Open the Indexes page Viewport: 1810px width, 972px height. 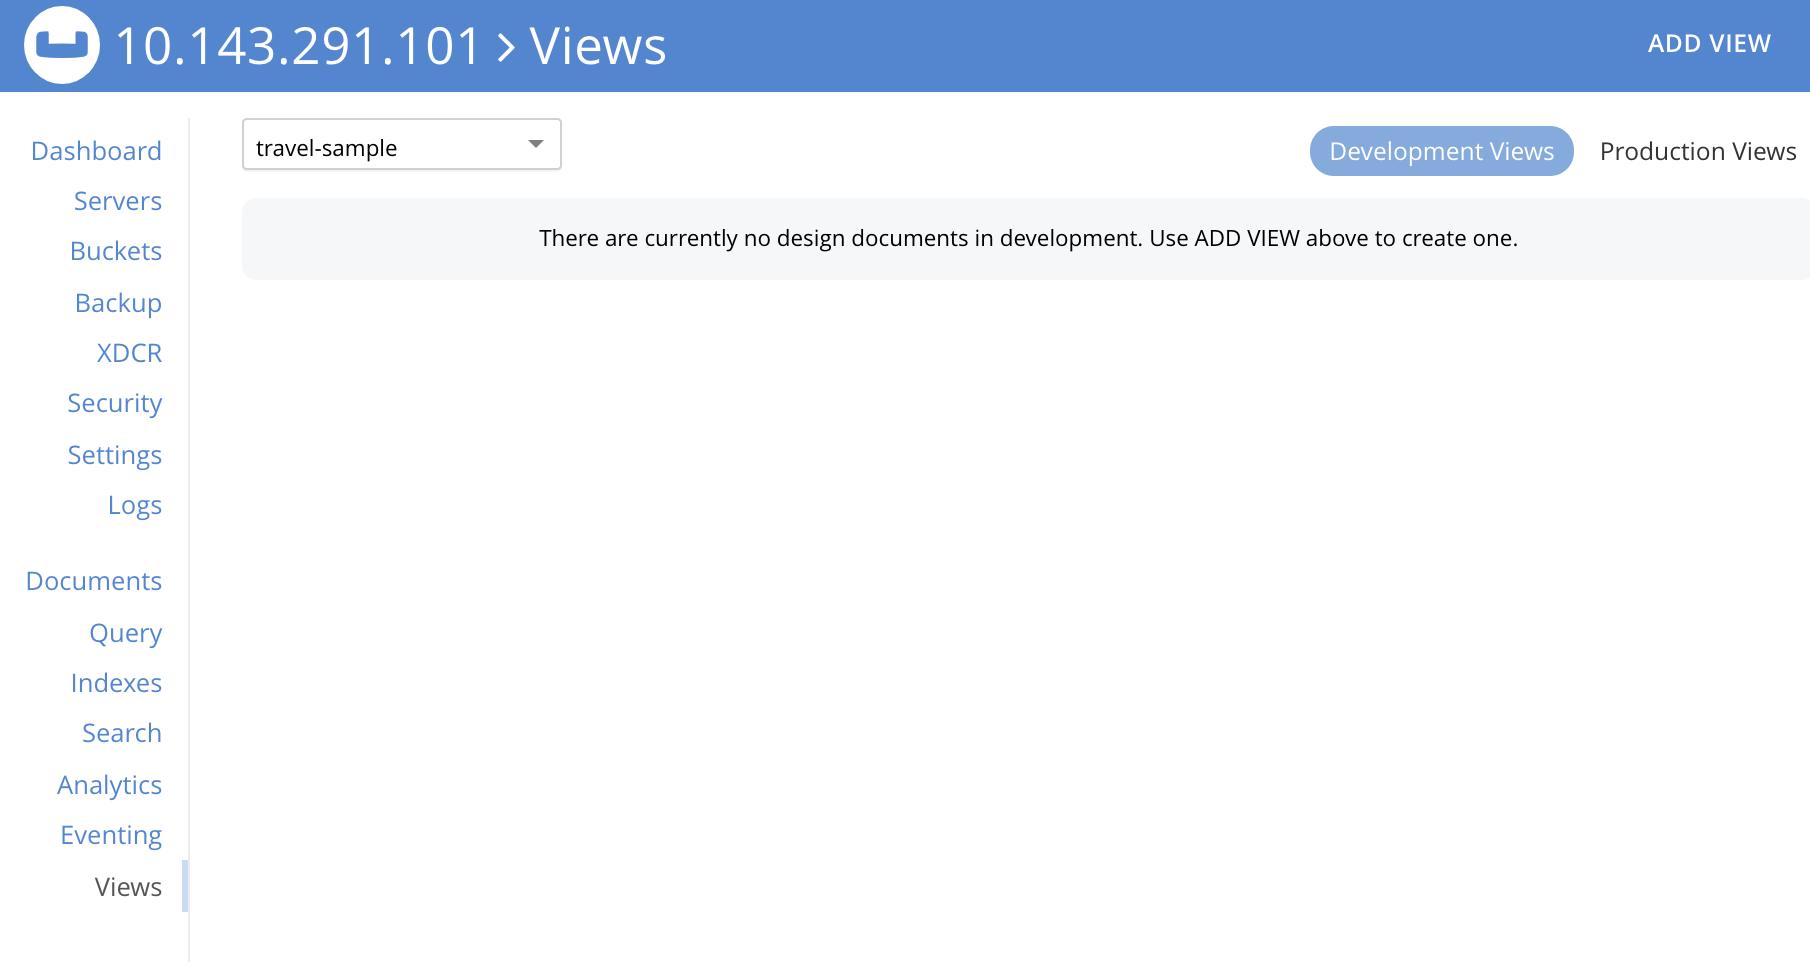(116, 683)
